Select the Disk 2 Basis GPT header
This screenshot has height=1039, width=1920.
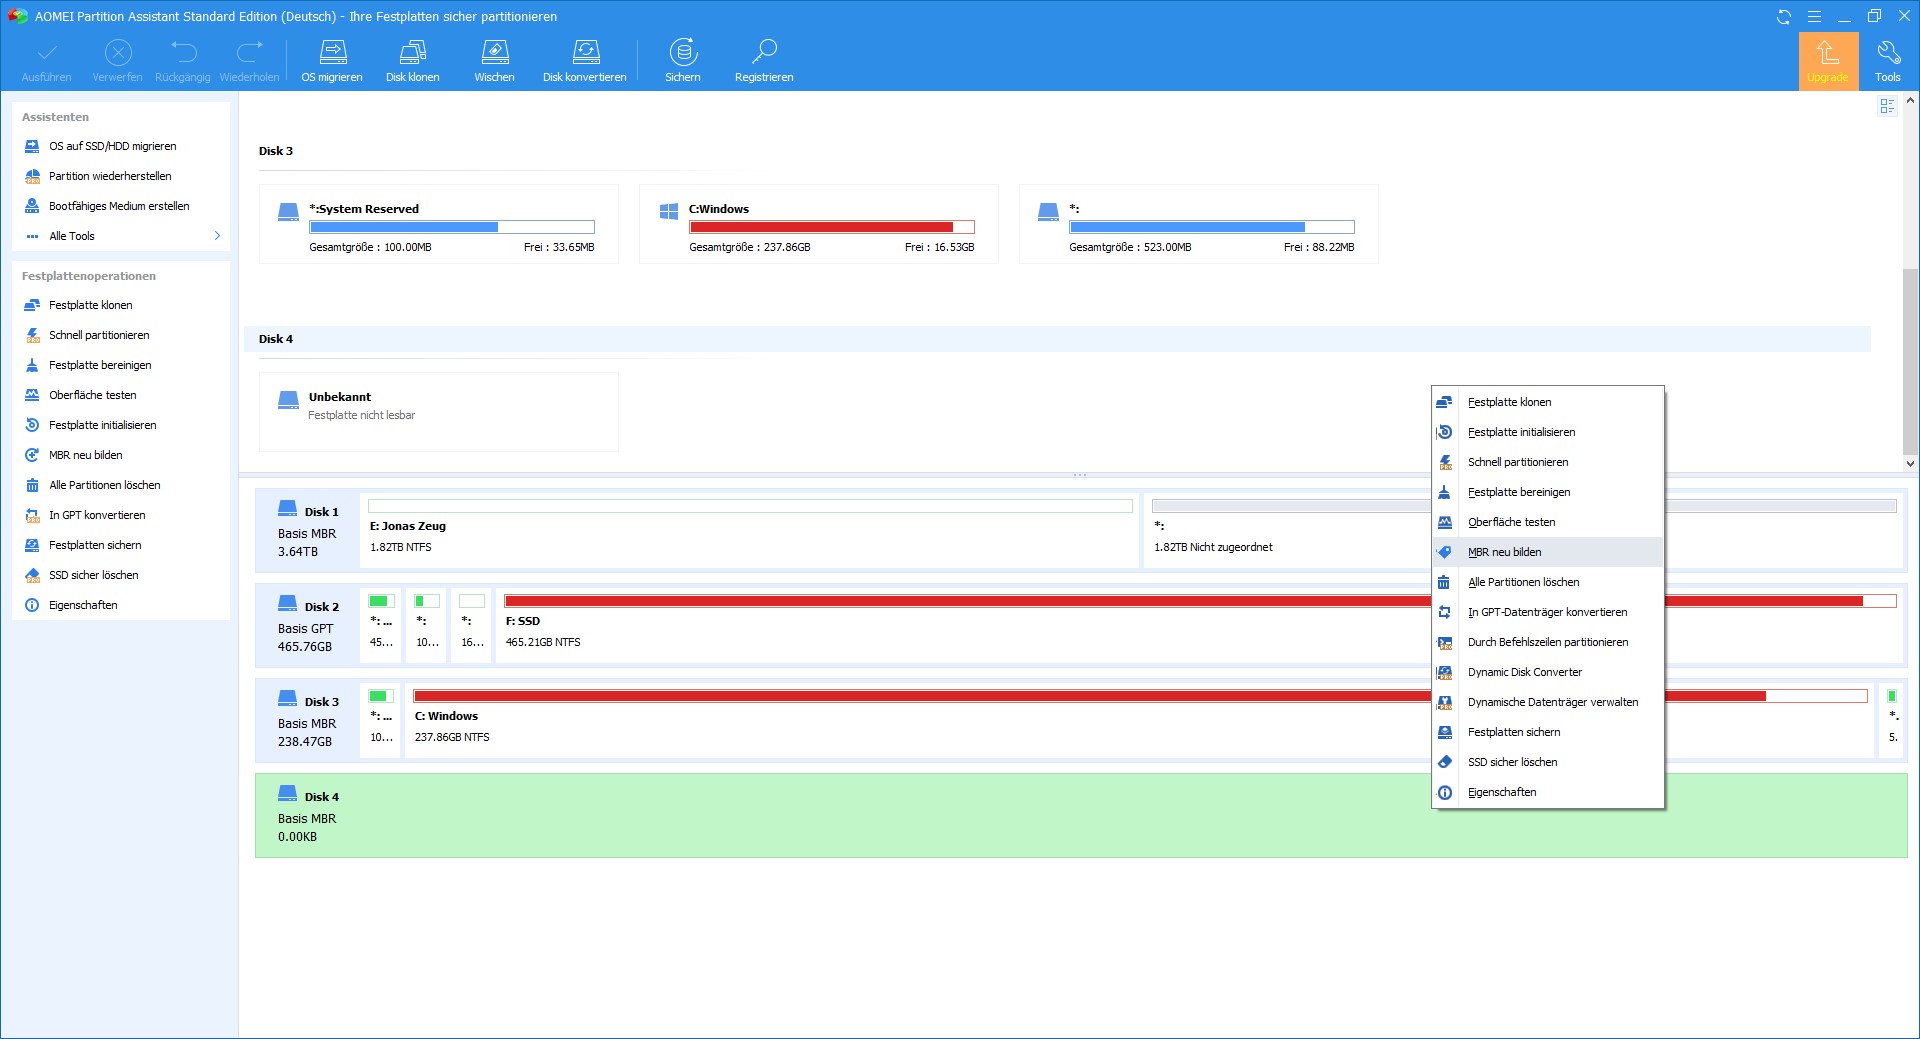(308, 625)
